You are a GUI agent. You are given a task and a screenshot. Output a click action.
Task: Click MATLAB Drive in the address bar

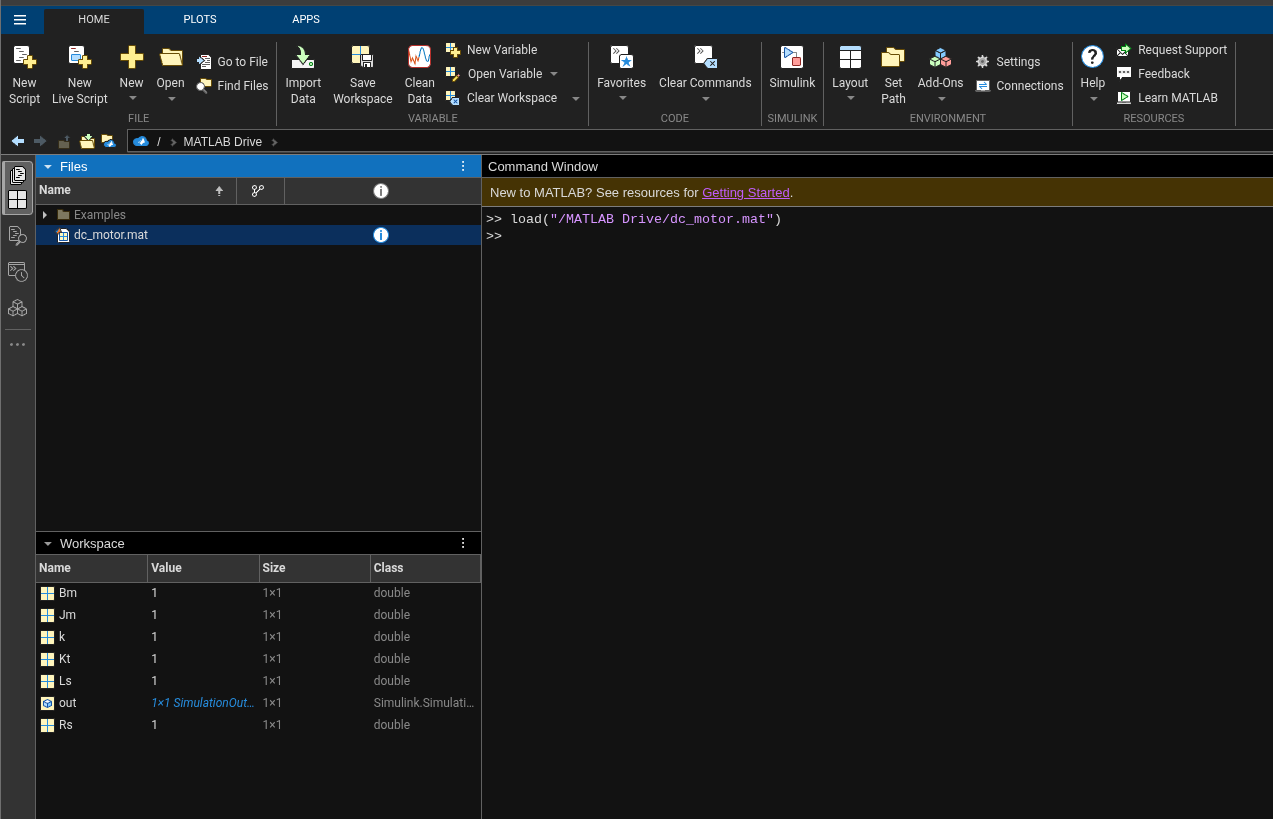222,142
